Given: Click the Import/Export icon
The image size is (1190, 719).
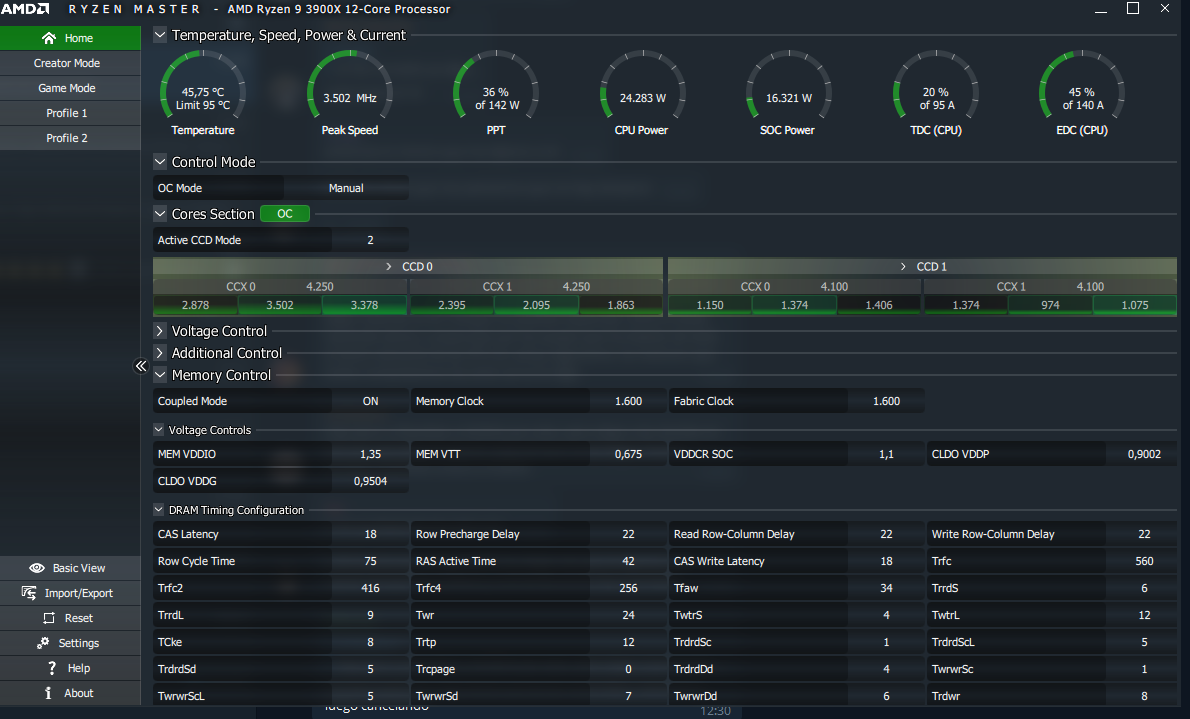Looking at the screenshot, I should [x=29, y=593].
